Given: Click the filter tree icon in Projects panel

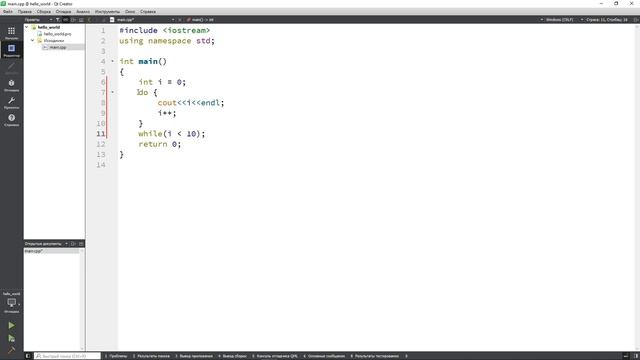Looking at the screenshot, I should [58, 20].
